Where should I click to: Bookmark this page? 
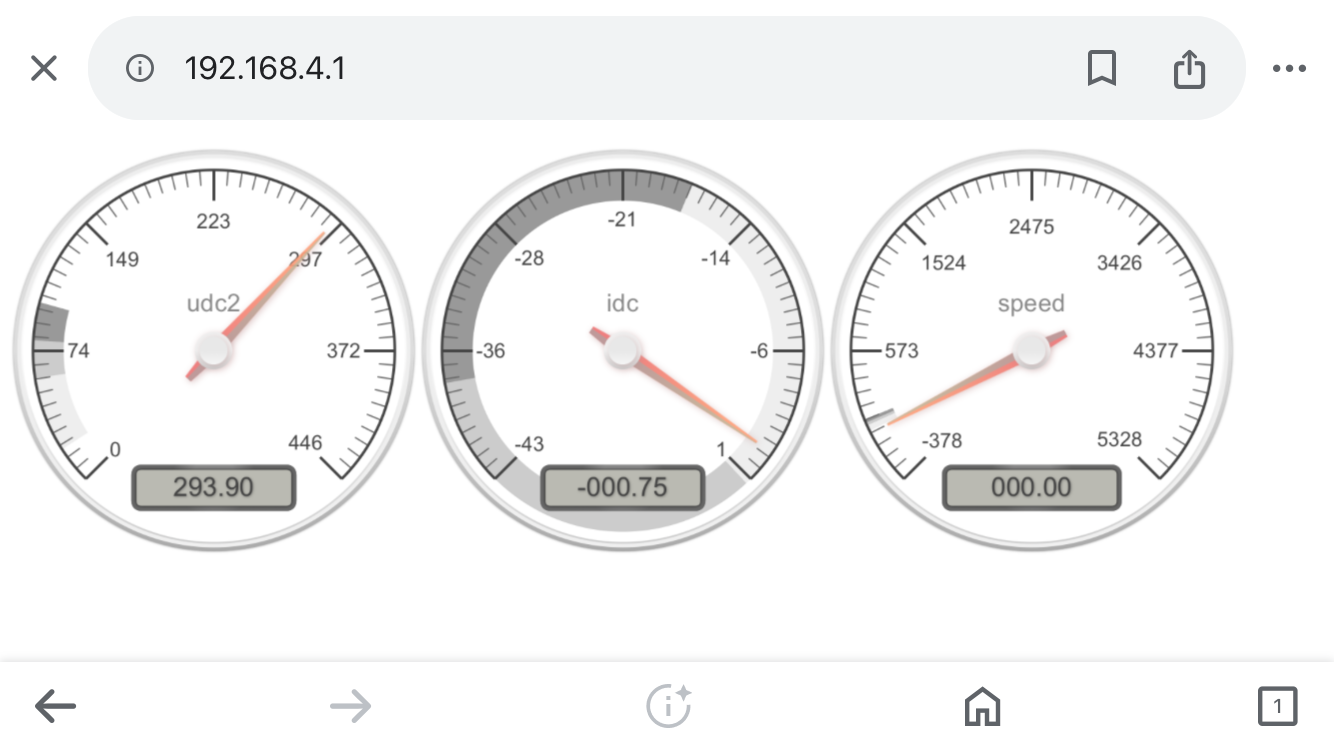(x=1101, y=68)
